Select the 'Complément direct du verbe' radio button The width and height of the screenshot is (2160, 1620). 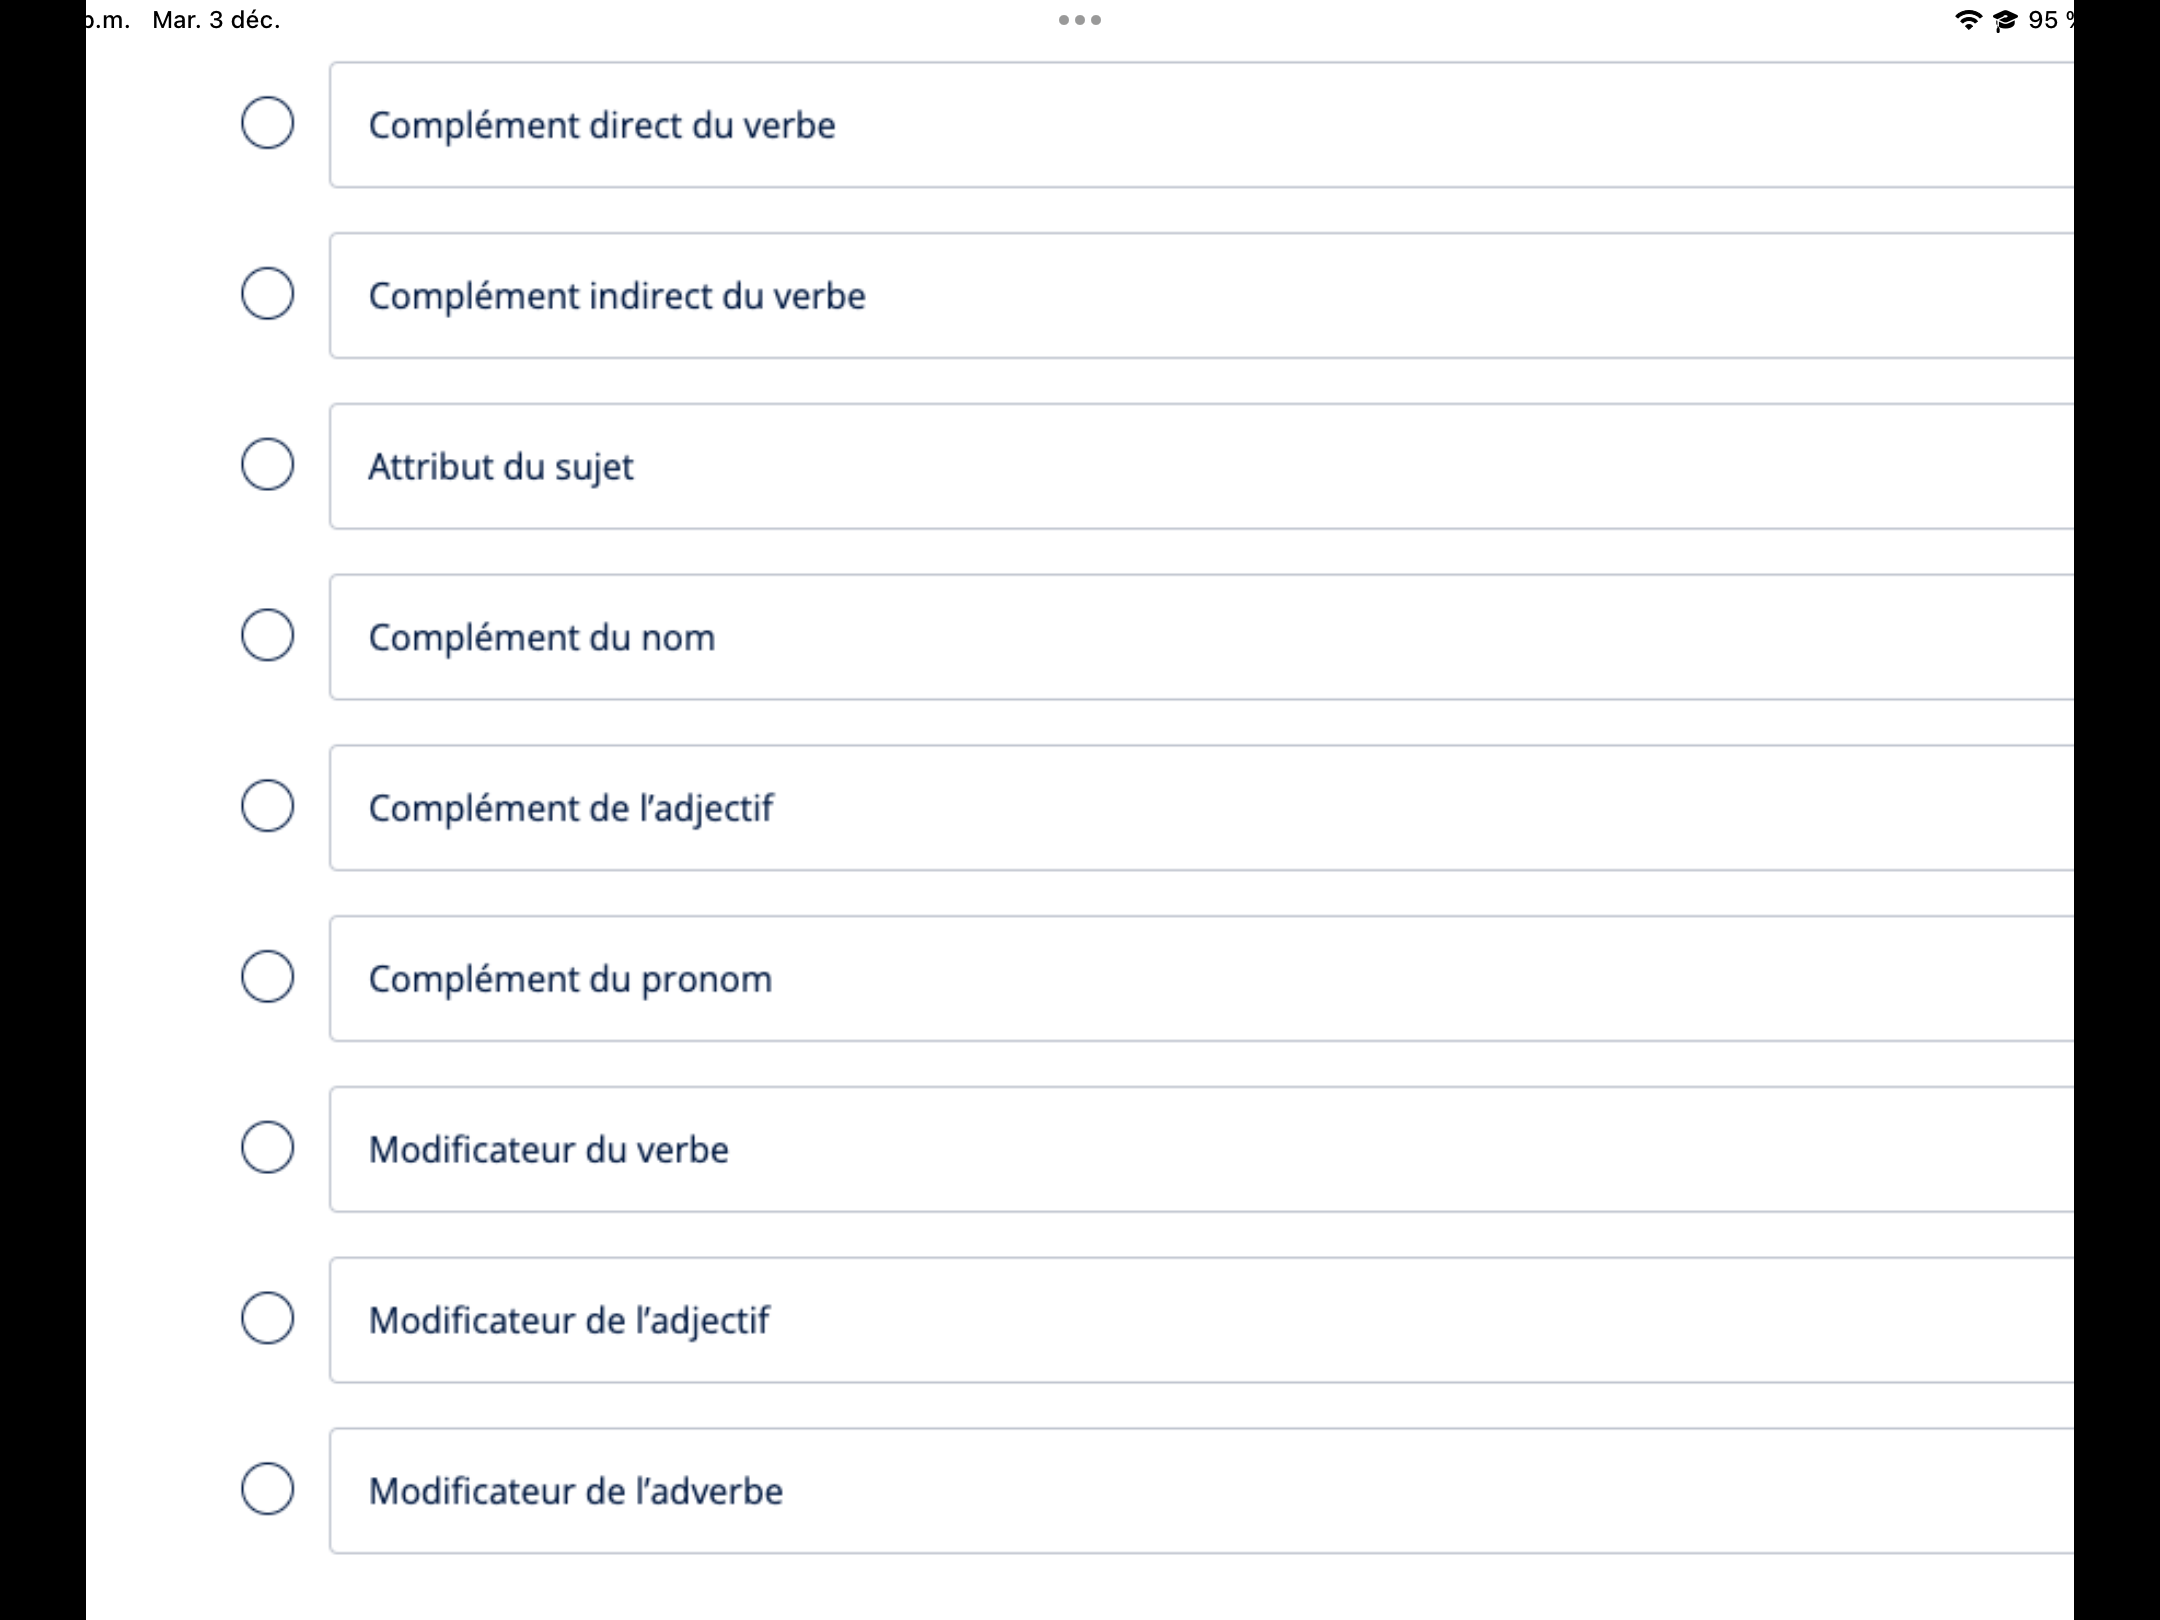(267, 123)
